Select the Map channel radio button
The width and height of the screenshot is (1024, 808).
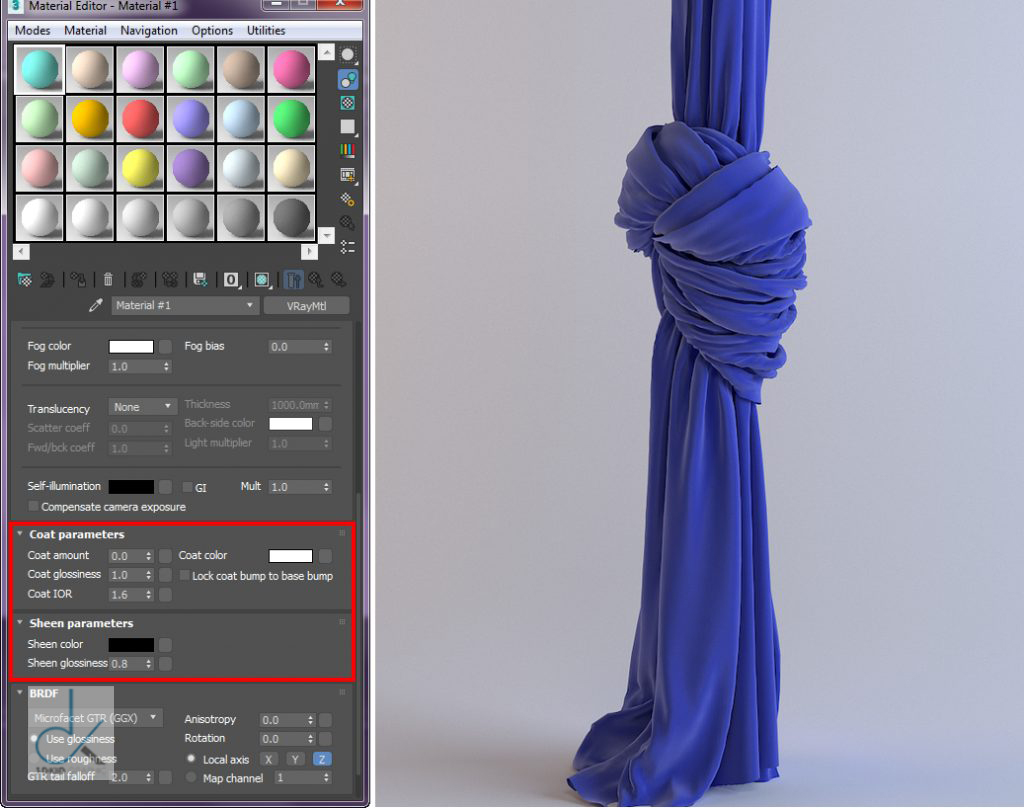(x=191, y=777)
